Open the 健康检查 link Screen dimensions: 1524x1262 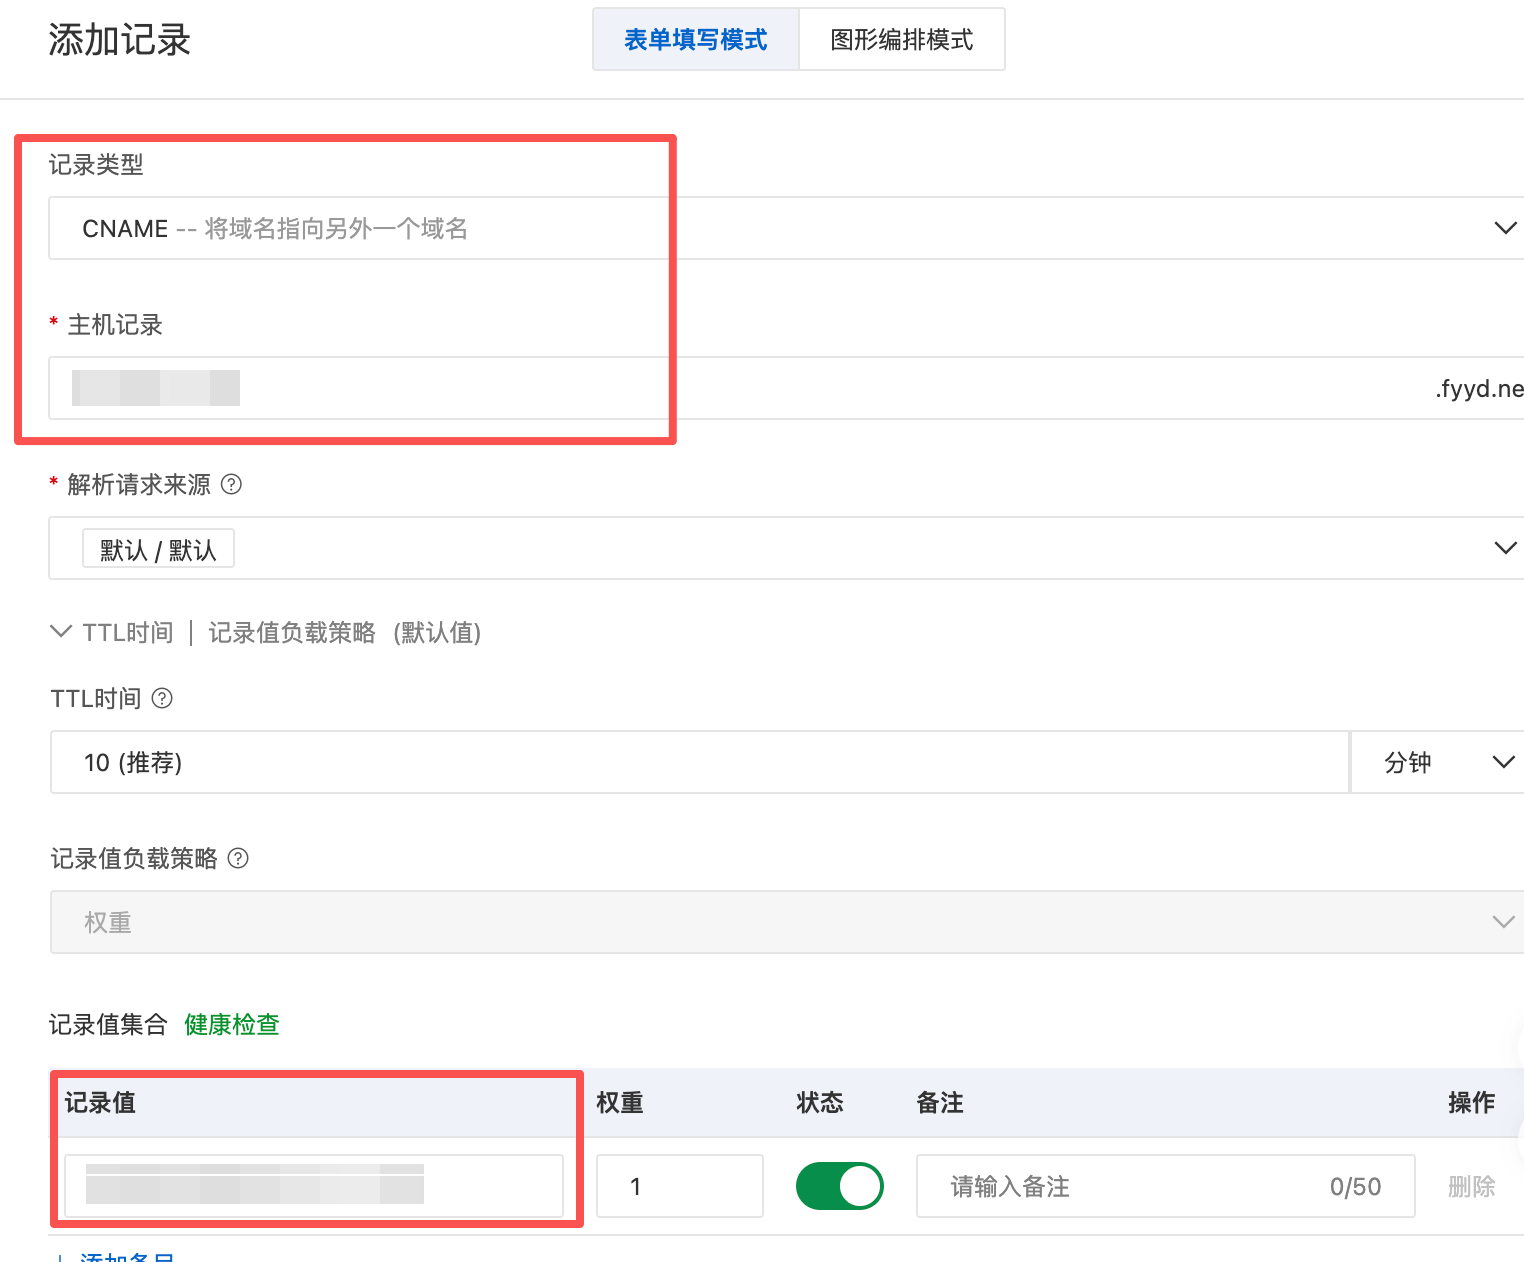click(x=232, y=1025)
